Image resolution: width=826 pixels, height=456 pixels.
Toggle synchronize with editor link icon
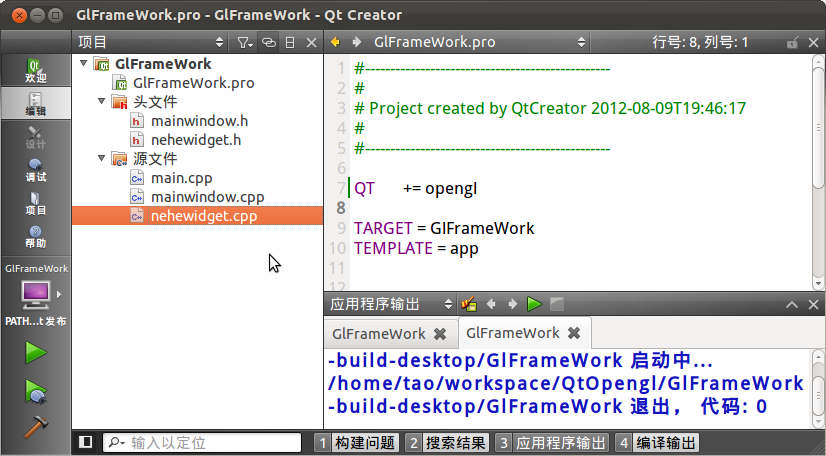[269, 43]
